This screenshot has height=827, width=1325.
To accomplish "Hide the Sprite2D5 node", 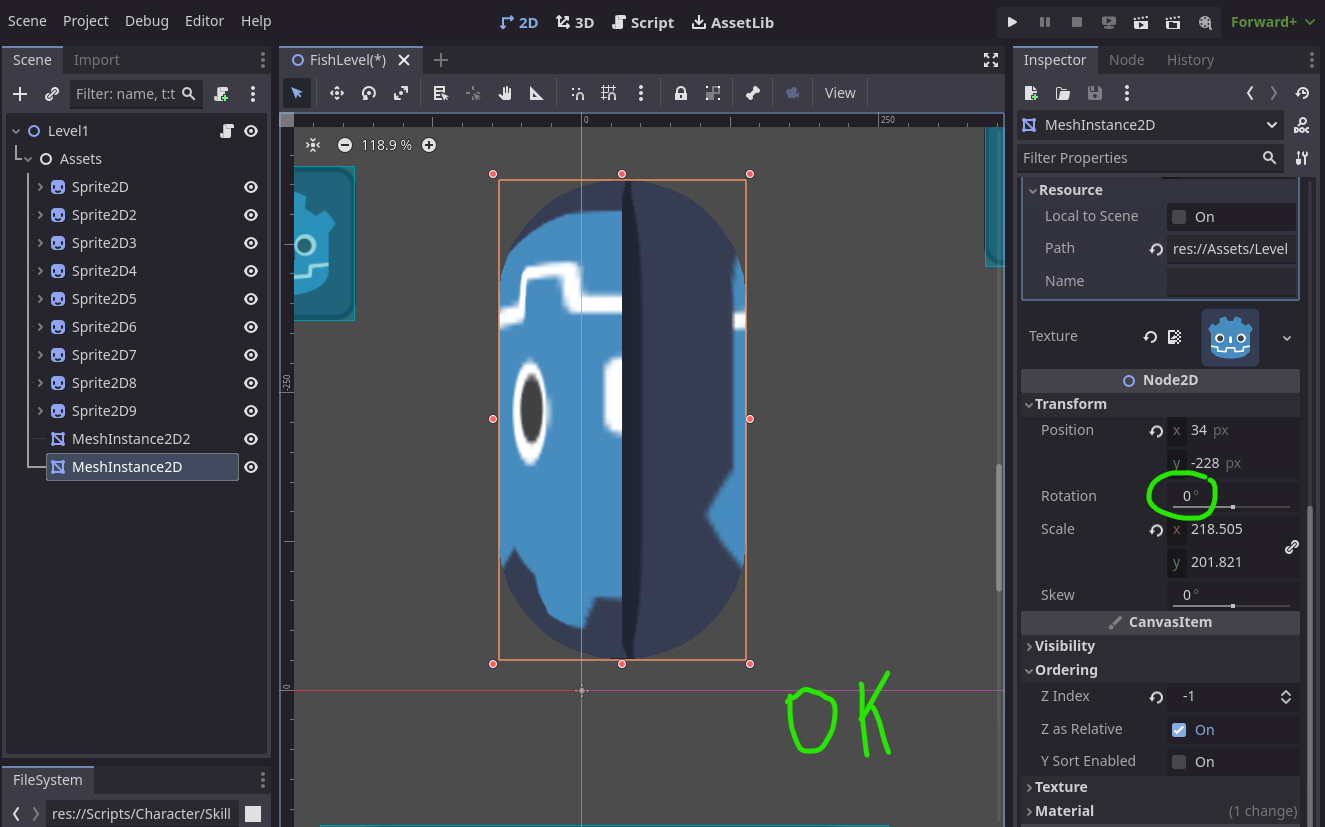I will (250, 298).
